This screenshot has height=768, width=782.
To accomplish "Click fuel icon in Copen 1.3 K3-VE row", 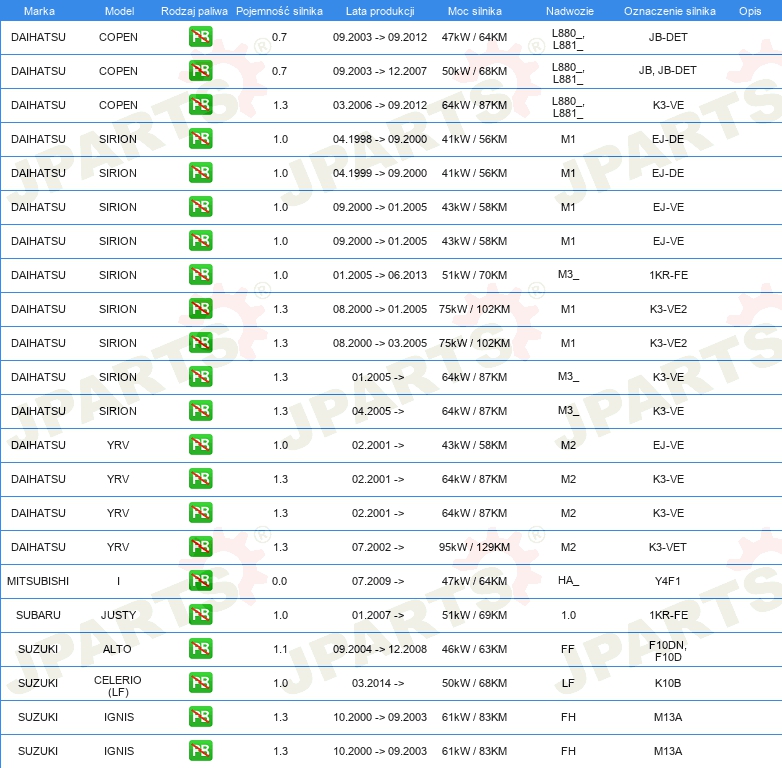I will [x=200, y=105].
